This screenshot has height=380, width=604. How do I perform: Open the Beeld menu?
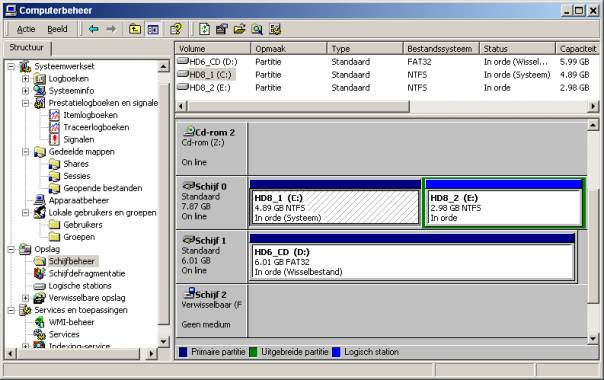[57, 29]
